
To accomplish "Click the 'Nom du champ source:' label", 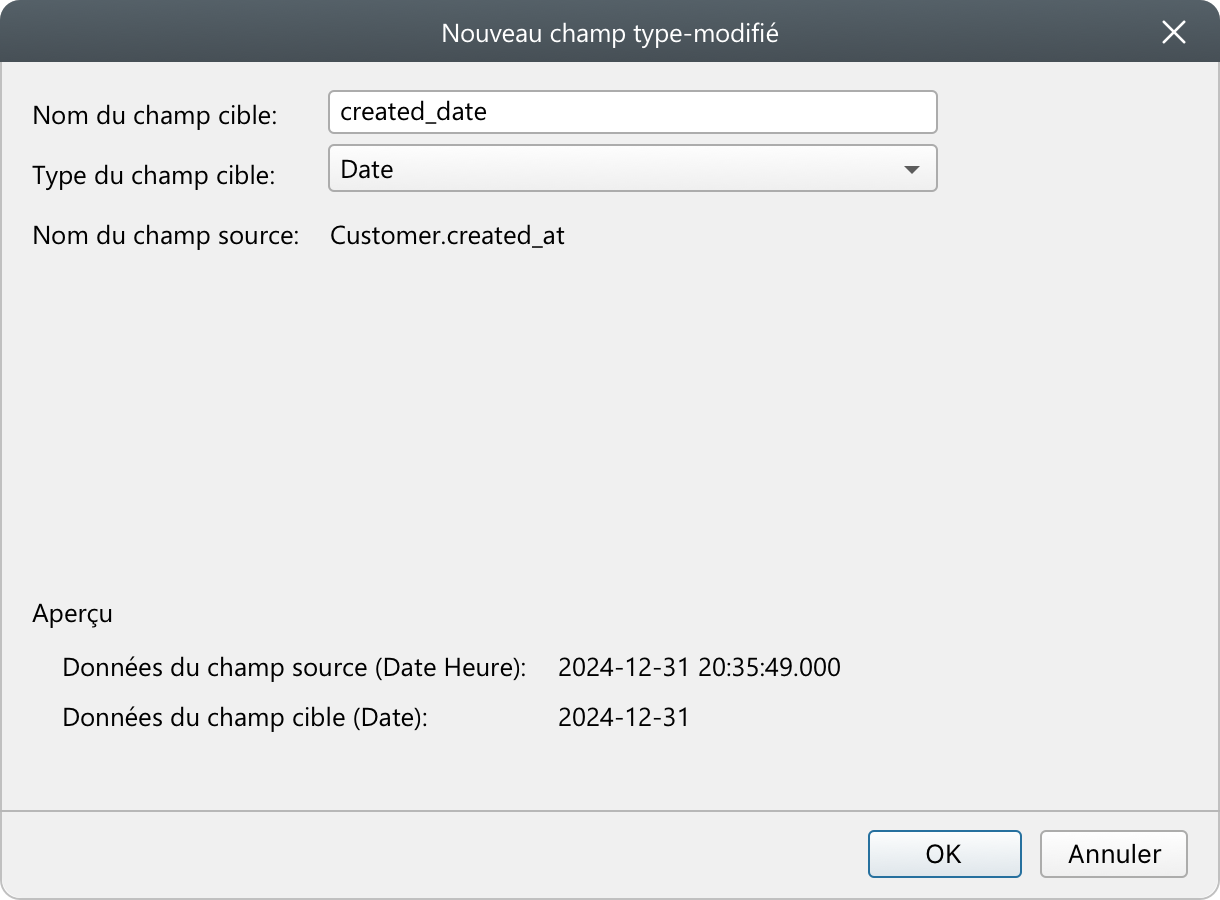I will point(166,236).
